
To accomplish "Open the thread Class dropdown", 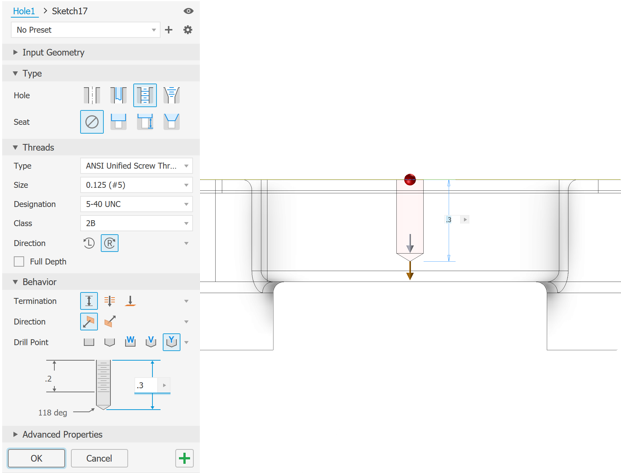I will [137, 223].
